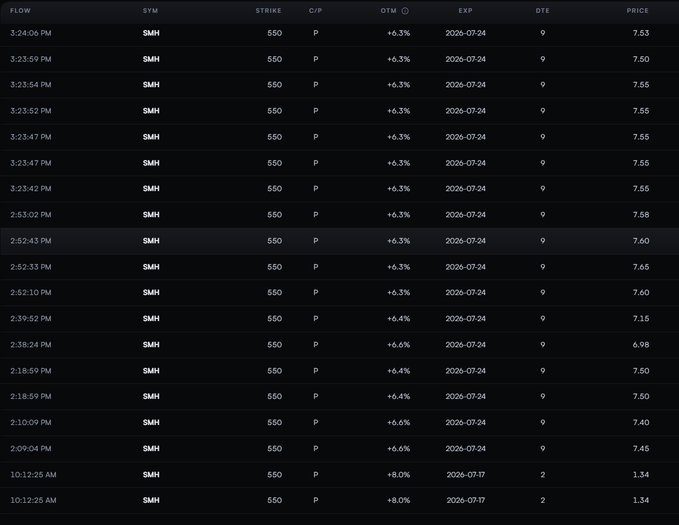679x525 pixels.
Task: Select the 7.58 price value
Action: click(x=641, y=214)
